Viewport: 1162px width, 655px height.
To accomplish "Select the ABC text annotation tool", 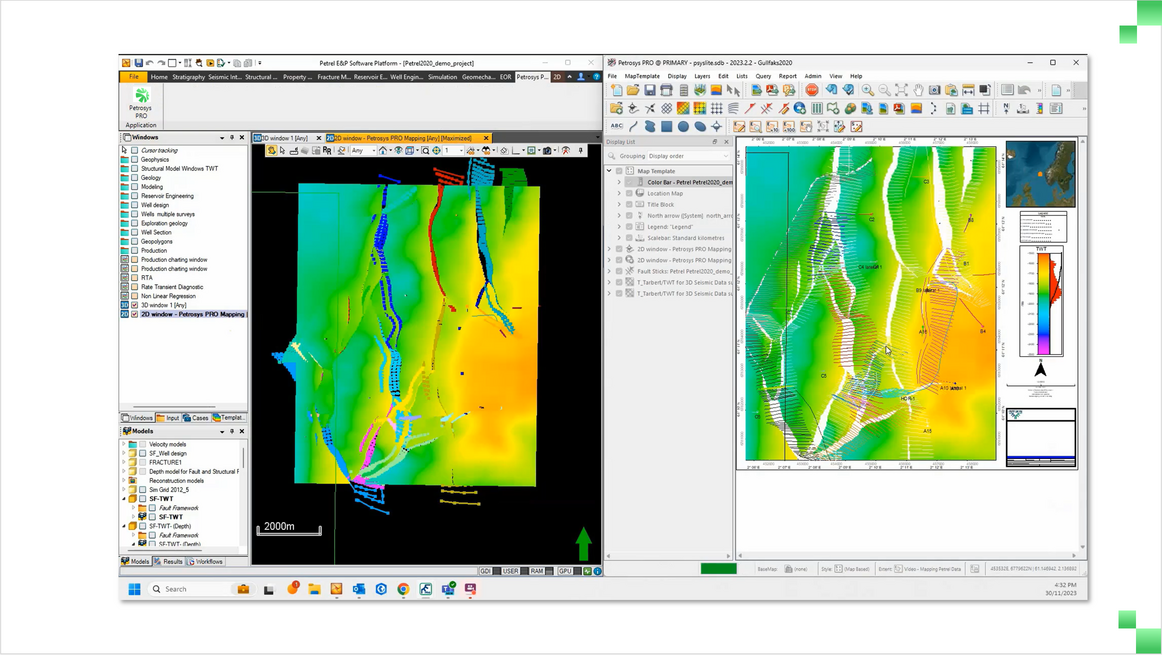I will (616, 126).
